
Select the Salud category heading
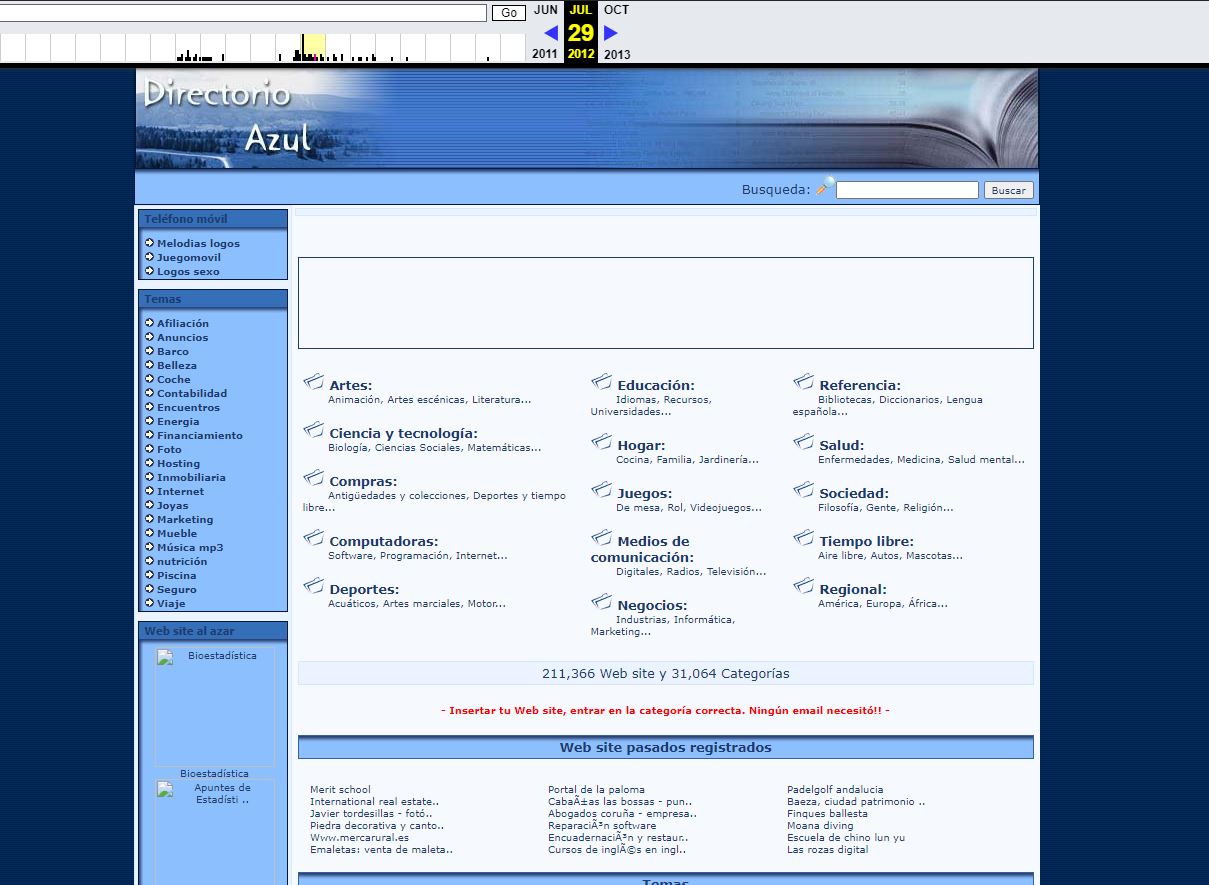pos(841,446)
